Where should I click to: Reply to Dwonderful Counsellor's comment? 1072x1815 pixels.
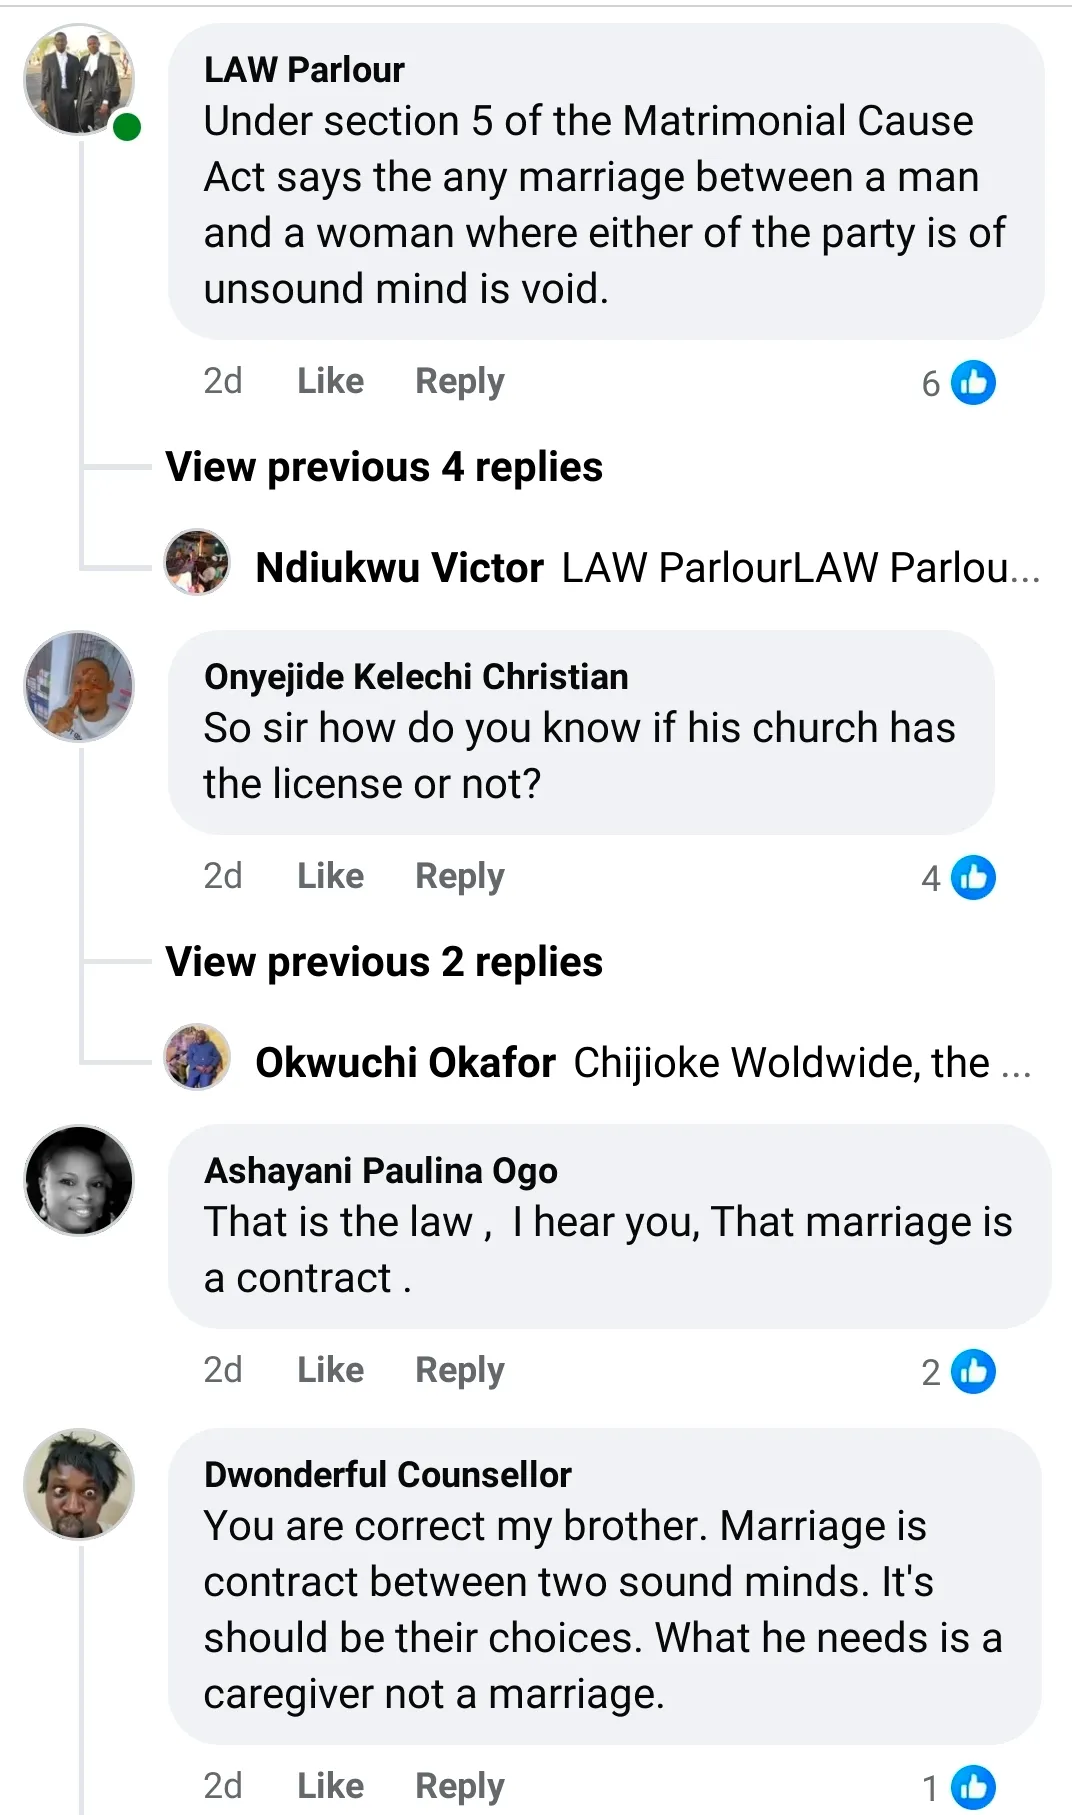[x=459, y=1786]
